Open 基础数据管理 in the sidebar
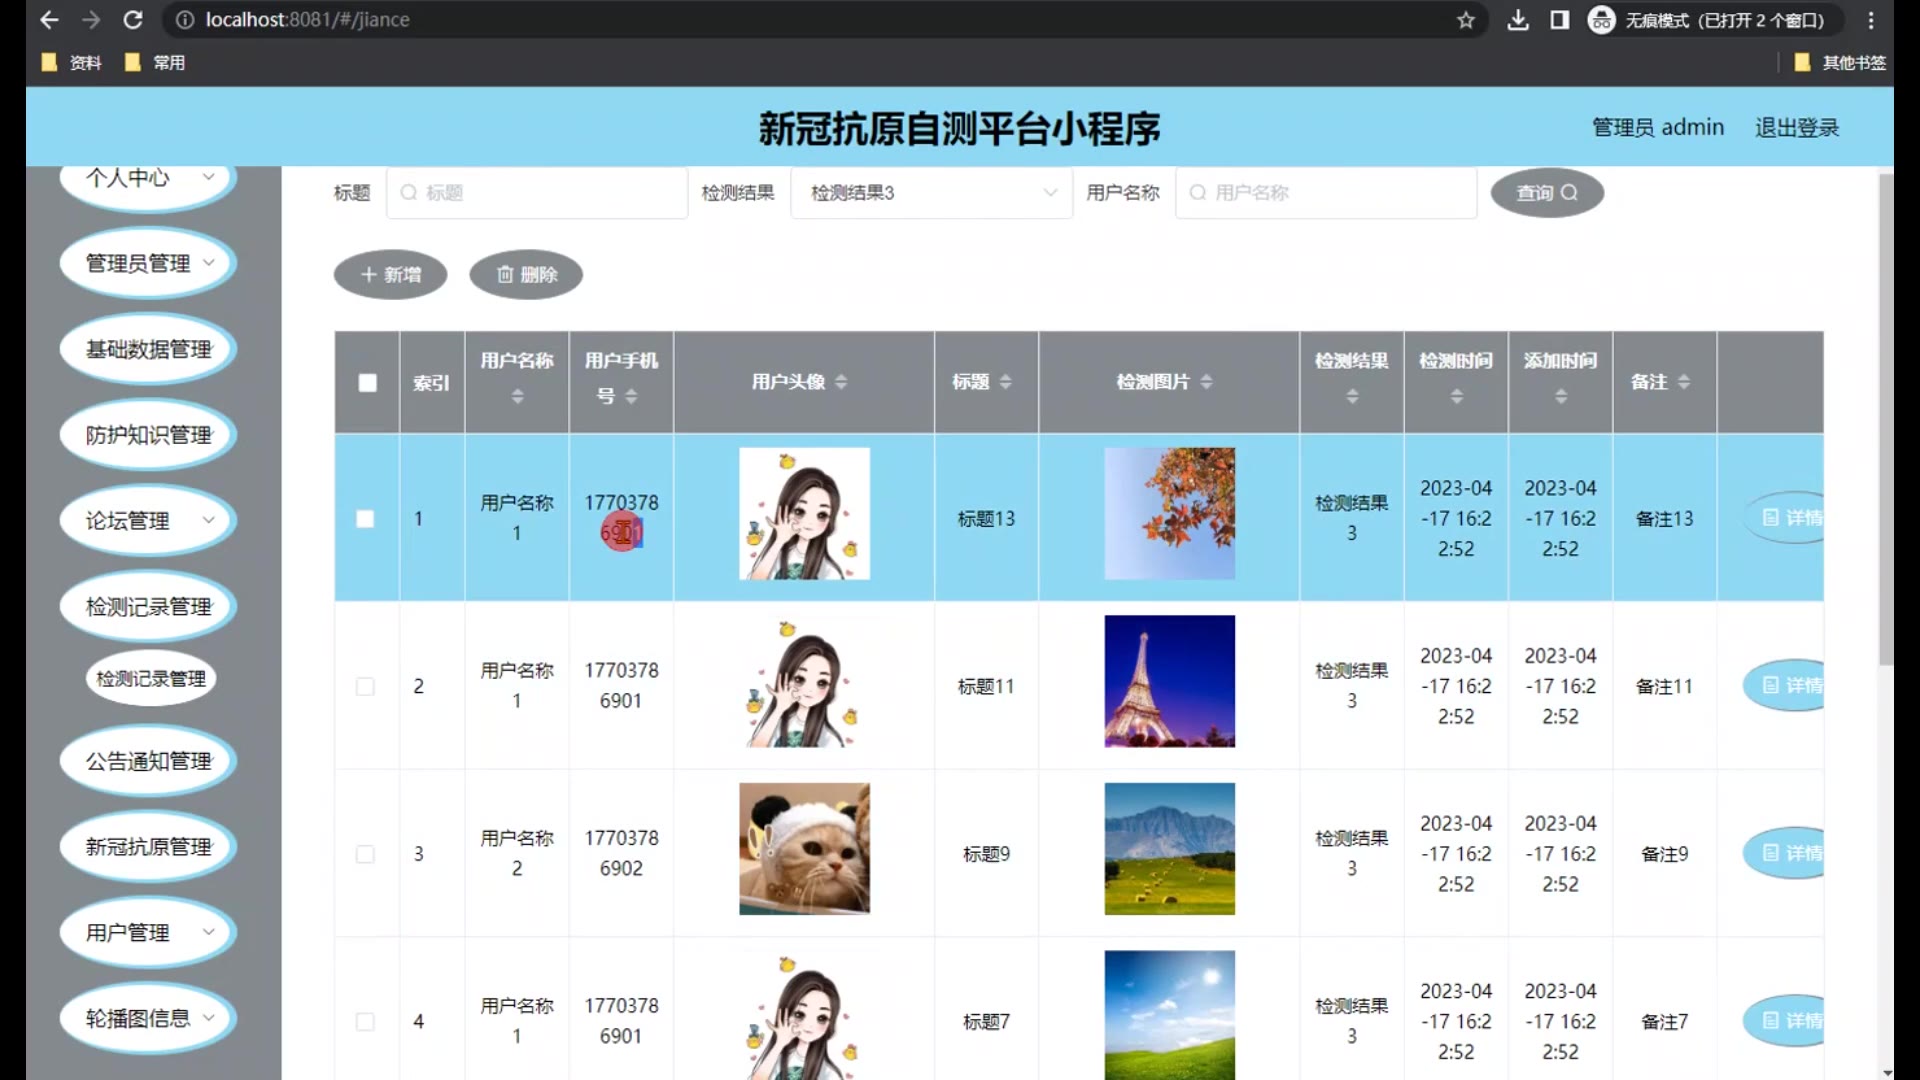This screenshot has width=1920, height=1080. [148, 350]
